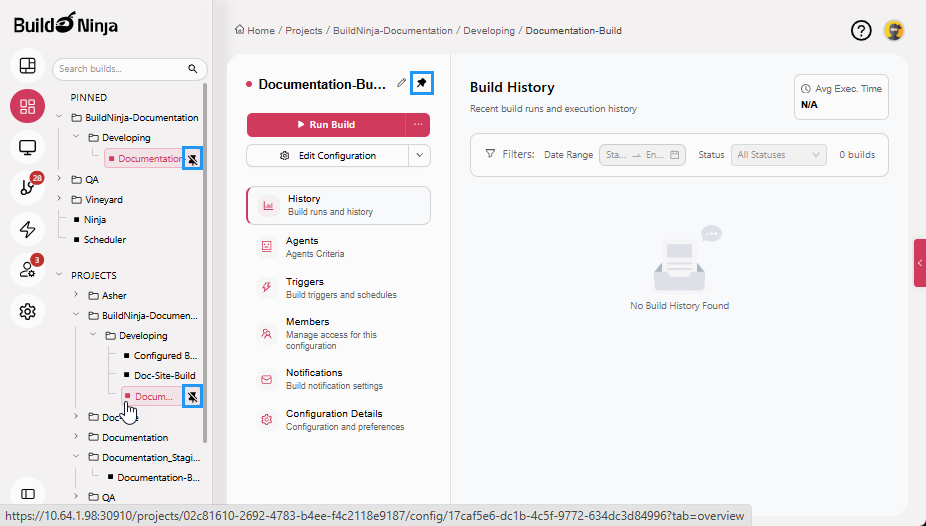Open the help question mark icon
This screenshot has width=926, height=526.
tap(861, 31)
